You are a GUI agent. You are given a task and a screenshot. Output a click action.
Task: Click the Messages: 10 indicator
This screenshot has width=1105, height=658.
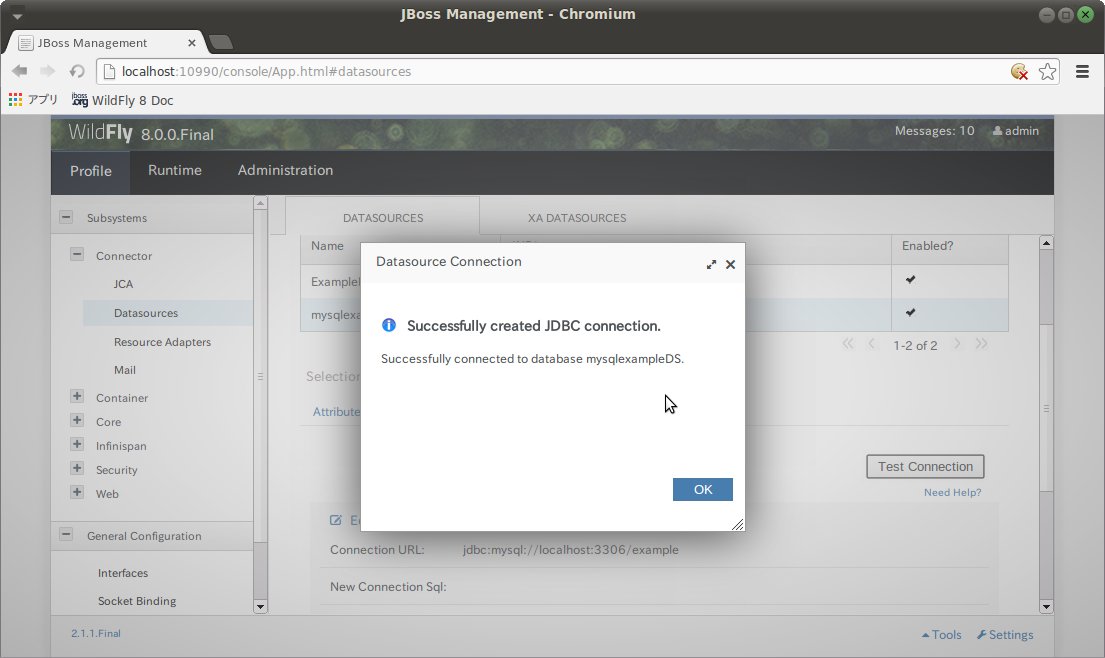tap(934, 131)
